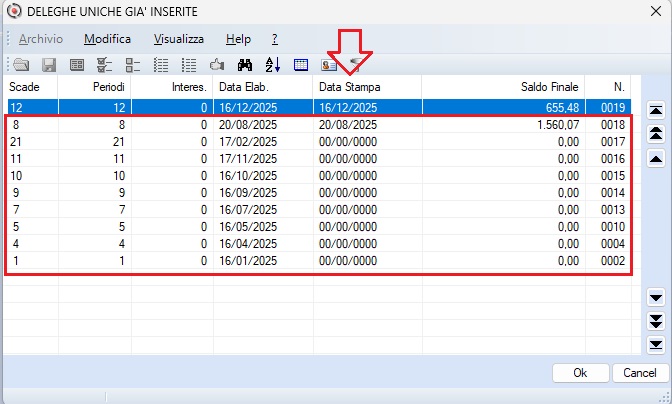Jump to last record with bottom arrow button
The height and width of the screenshot is (404, 672).
[x=656, y=344]
